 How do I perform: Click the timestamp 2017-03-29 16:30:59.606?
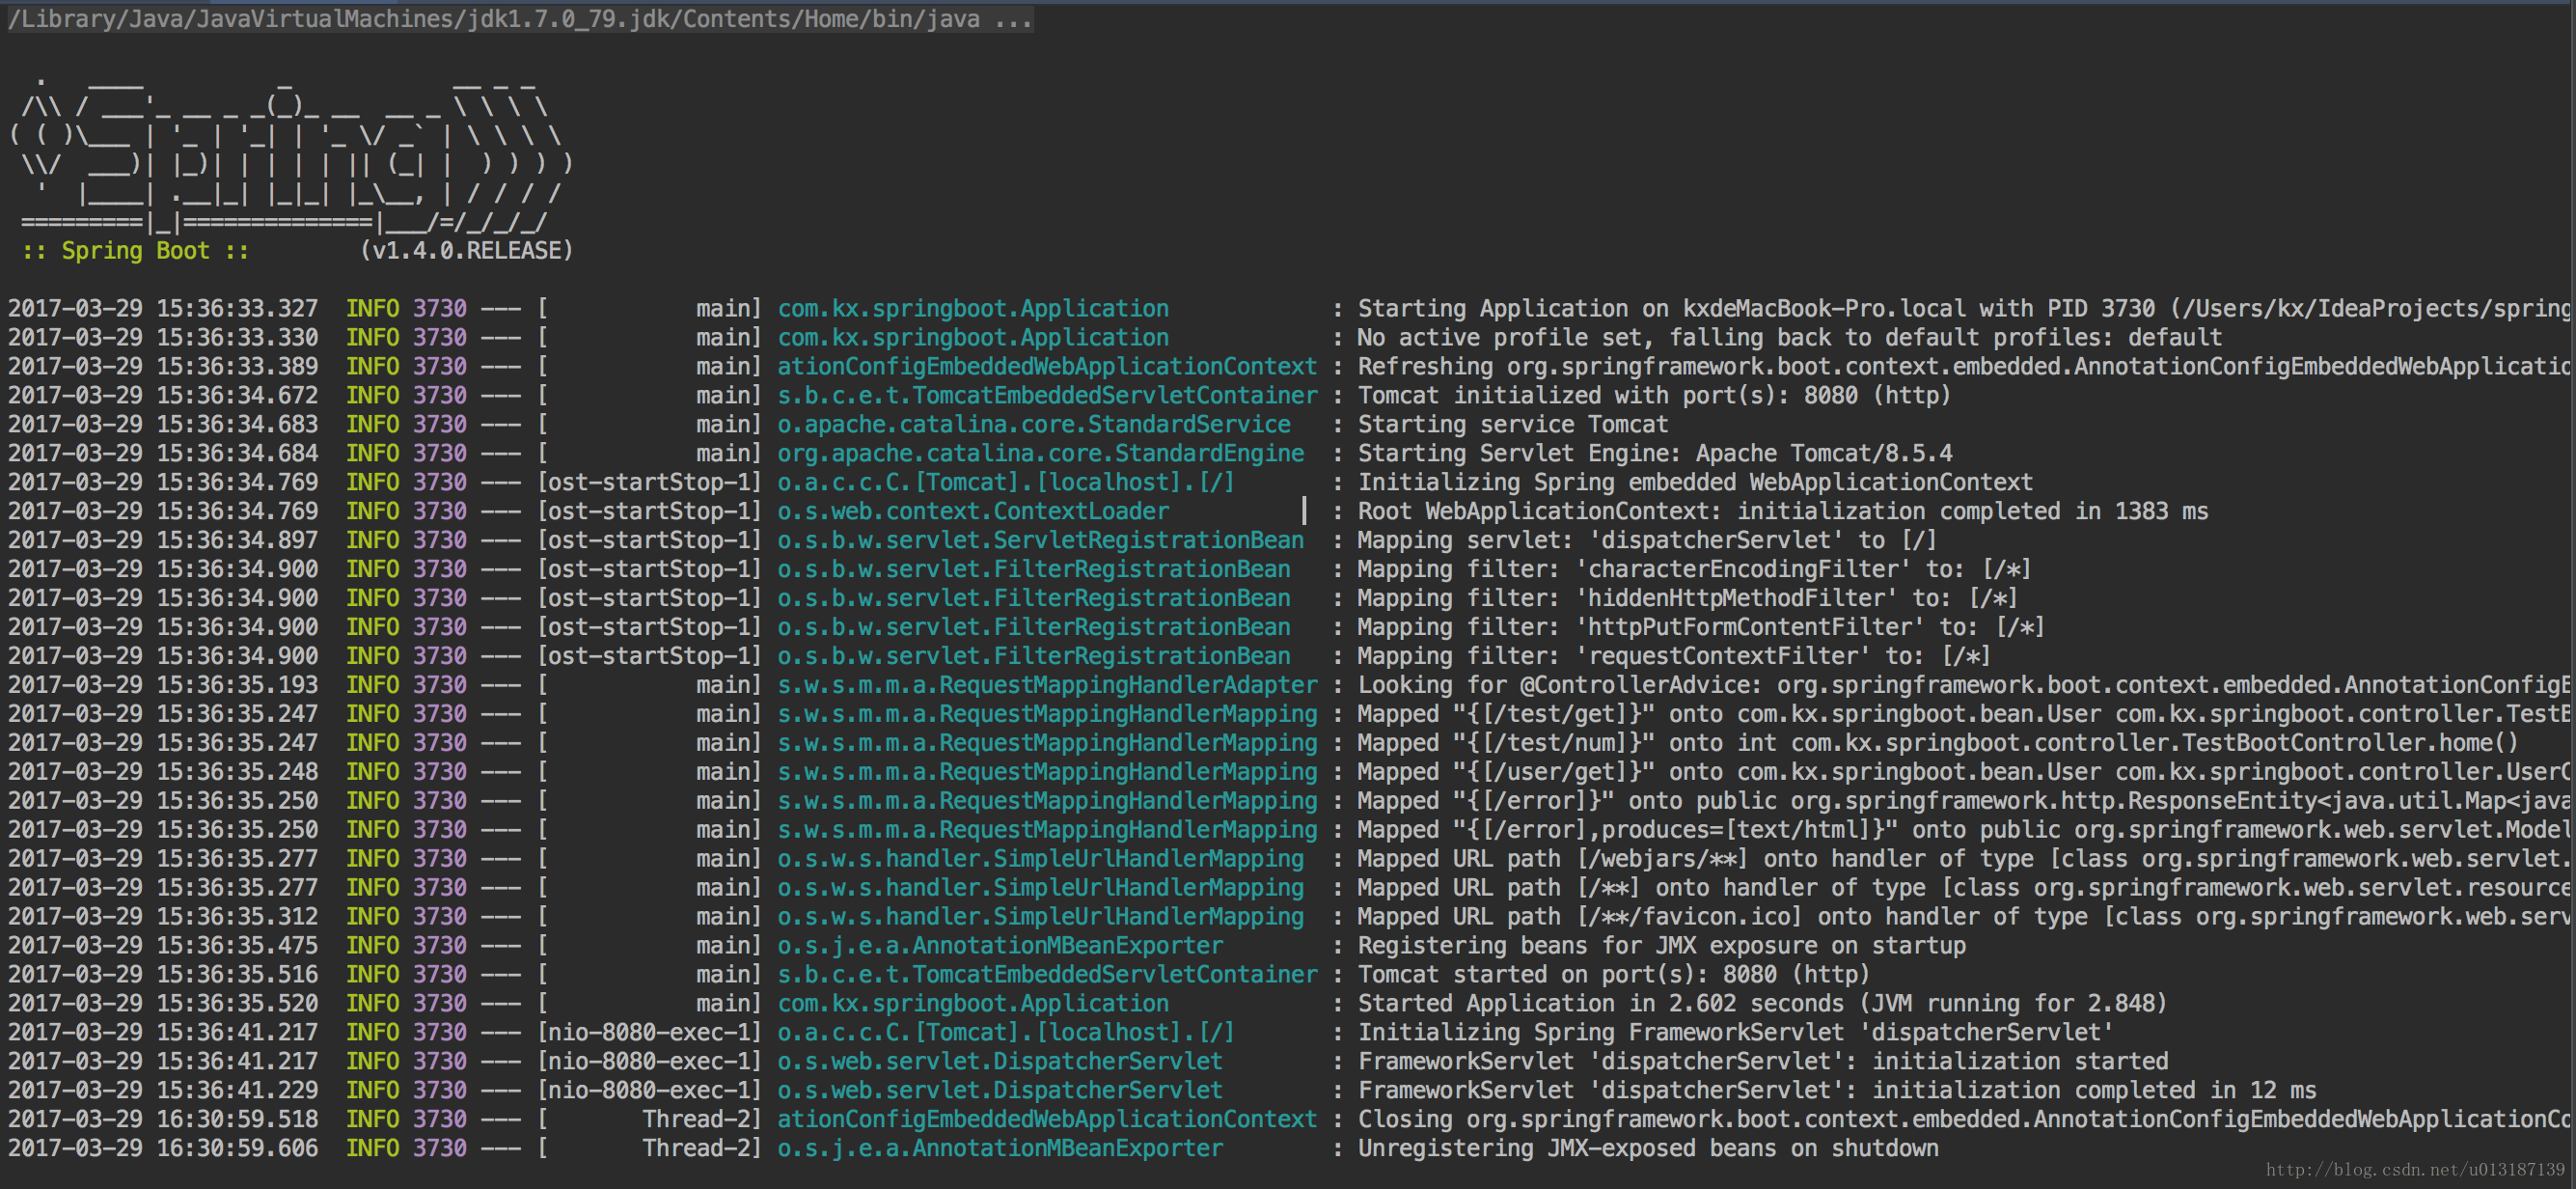coord(163,1150)
